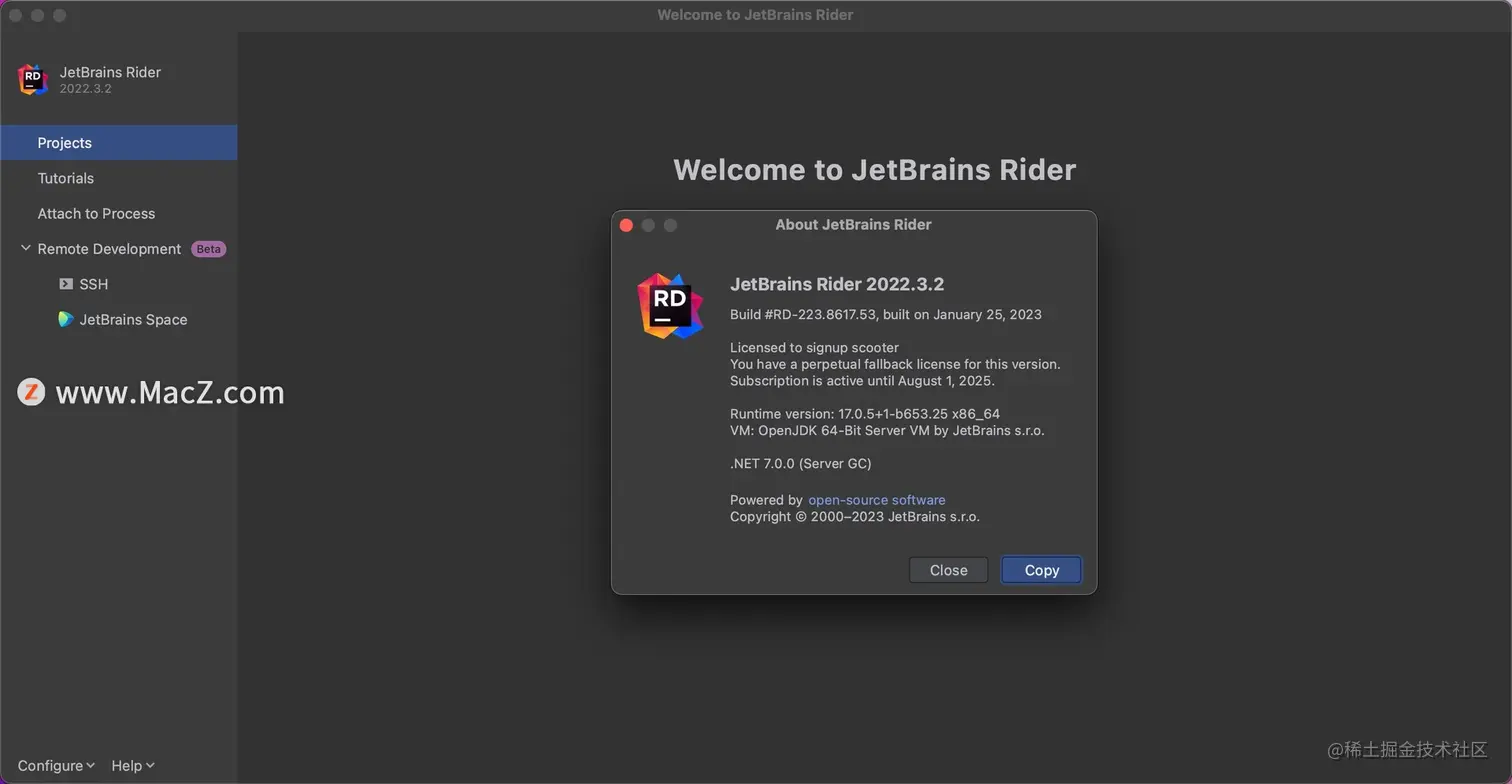Click the build number text line
This screenshot has height=784, width=1512.
(x=886, y=314)
